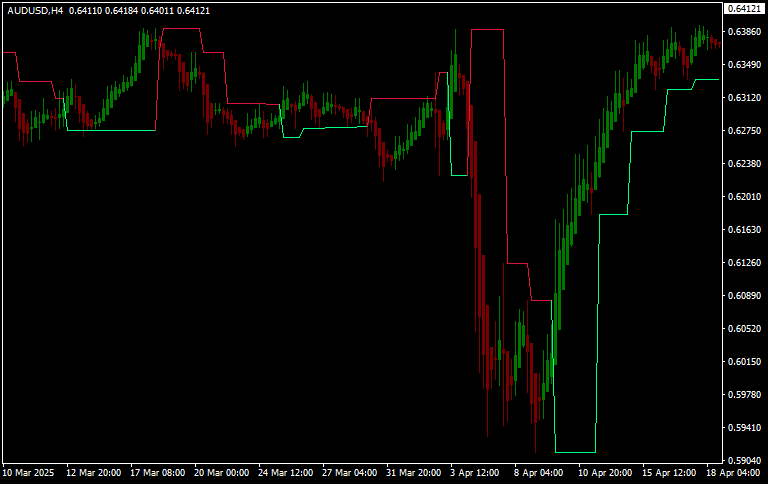Select the low price 0.64011 in header
Image resolution: width=768 pixels, height=484 pixels.
coord(157,10)
